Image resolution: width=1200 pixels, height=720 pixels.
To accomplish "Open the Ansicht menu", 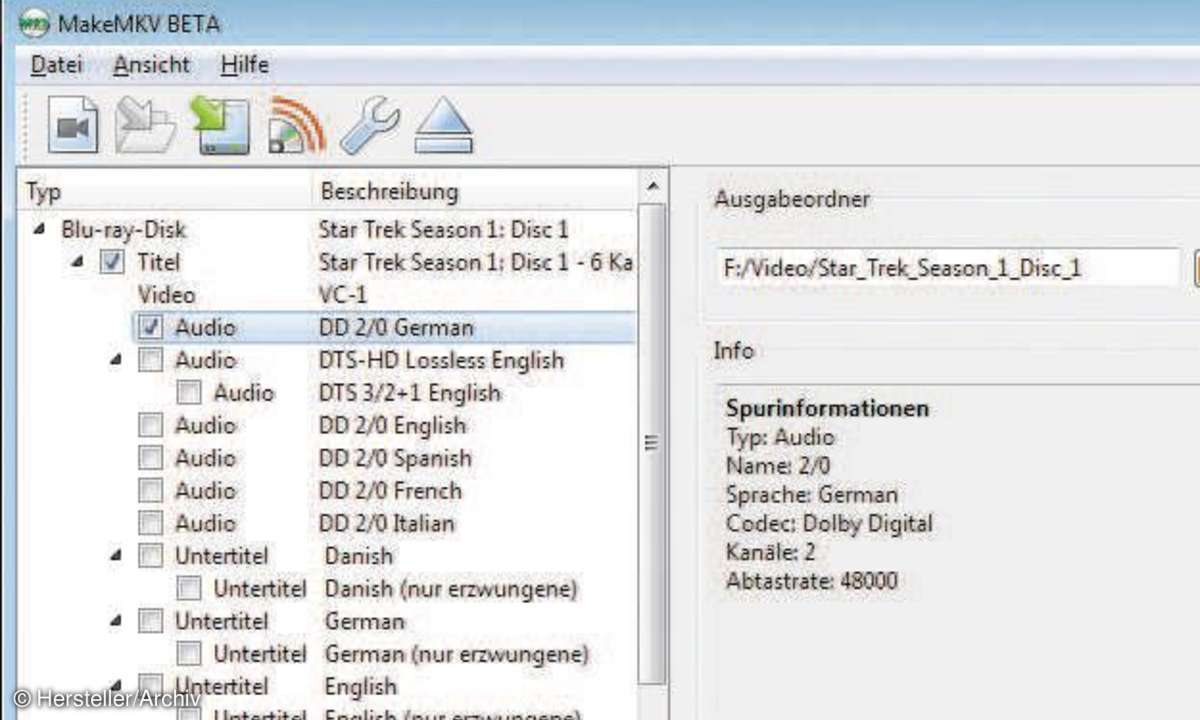I will (x=151, y=65).
